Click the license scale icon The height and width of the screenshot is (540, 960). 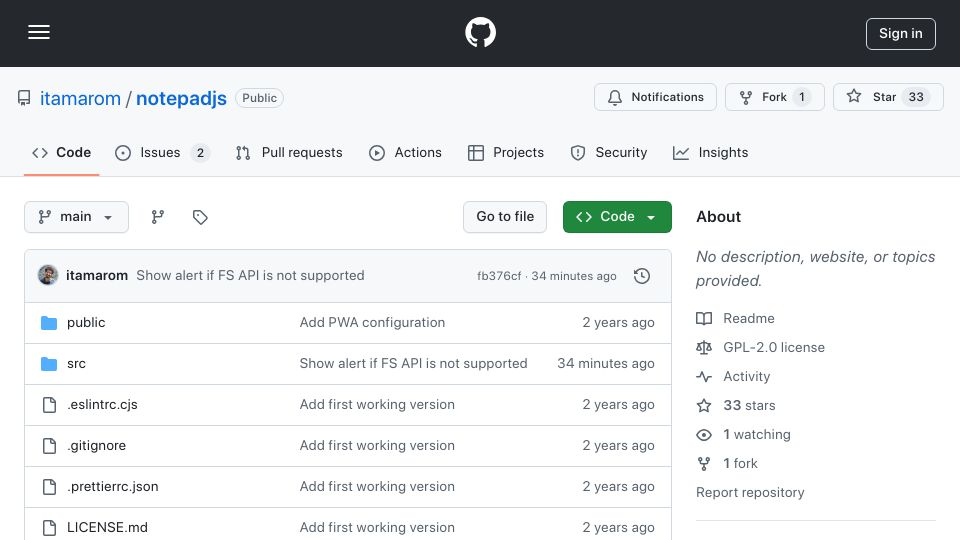click(704, 348)
